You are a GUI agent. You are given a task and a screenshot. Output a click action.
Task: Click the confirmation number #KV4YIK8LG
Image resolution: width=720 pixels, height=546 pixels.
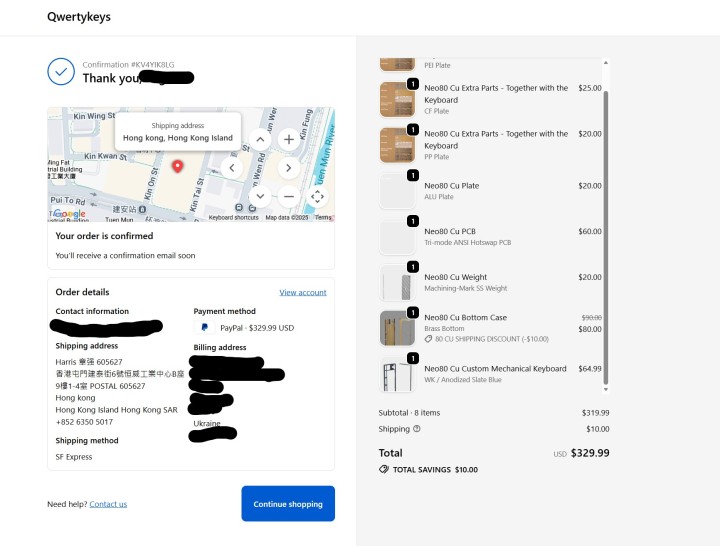(152, 65)
